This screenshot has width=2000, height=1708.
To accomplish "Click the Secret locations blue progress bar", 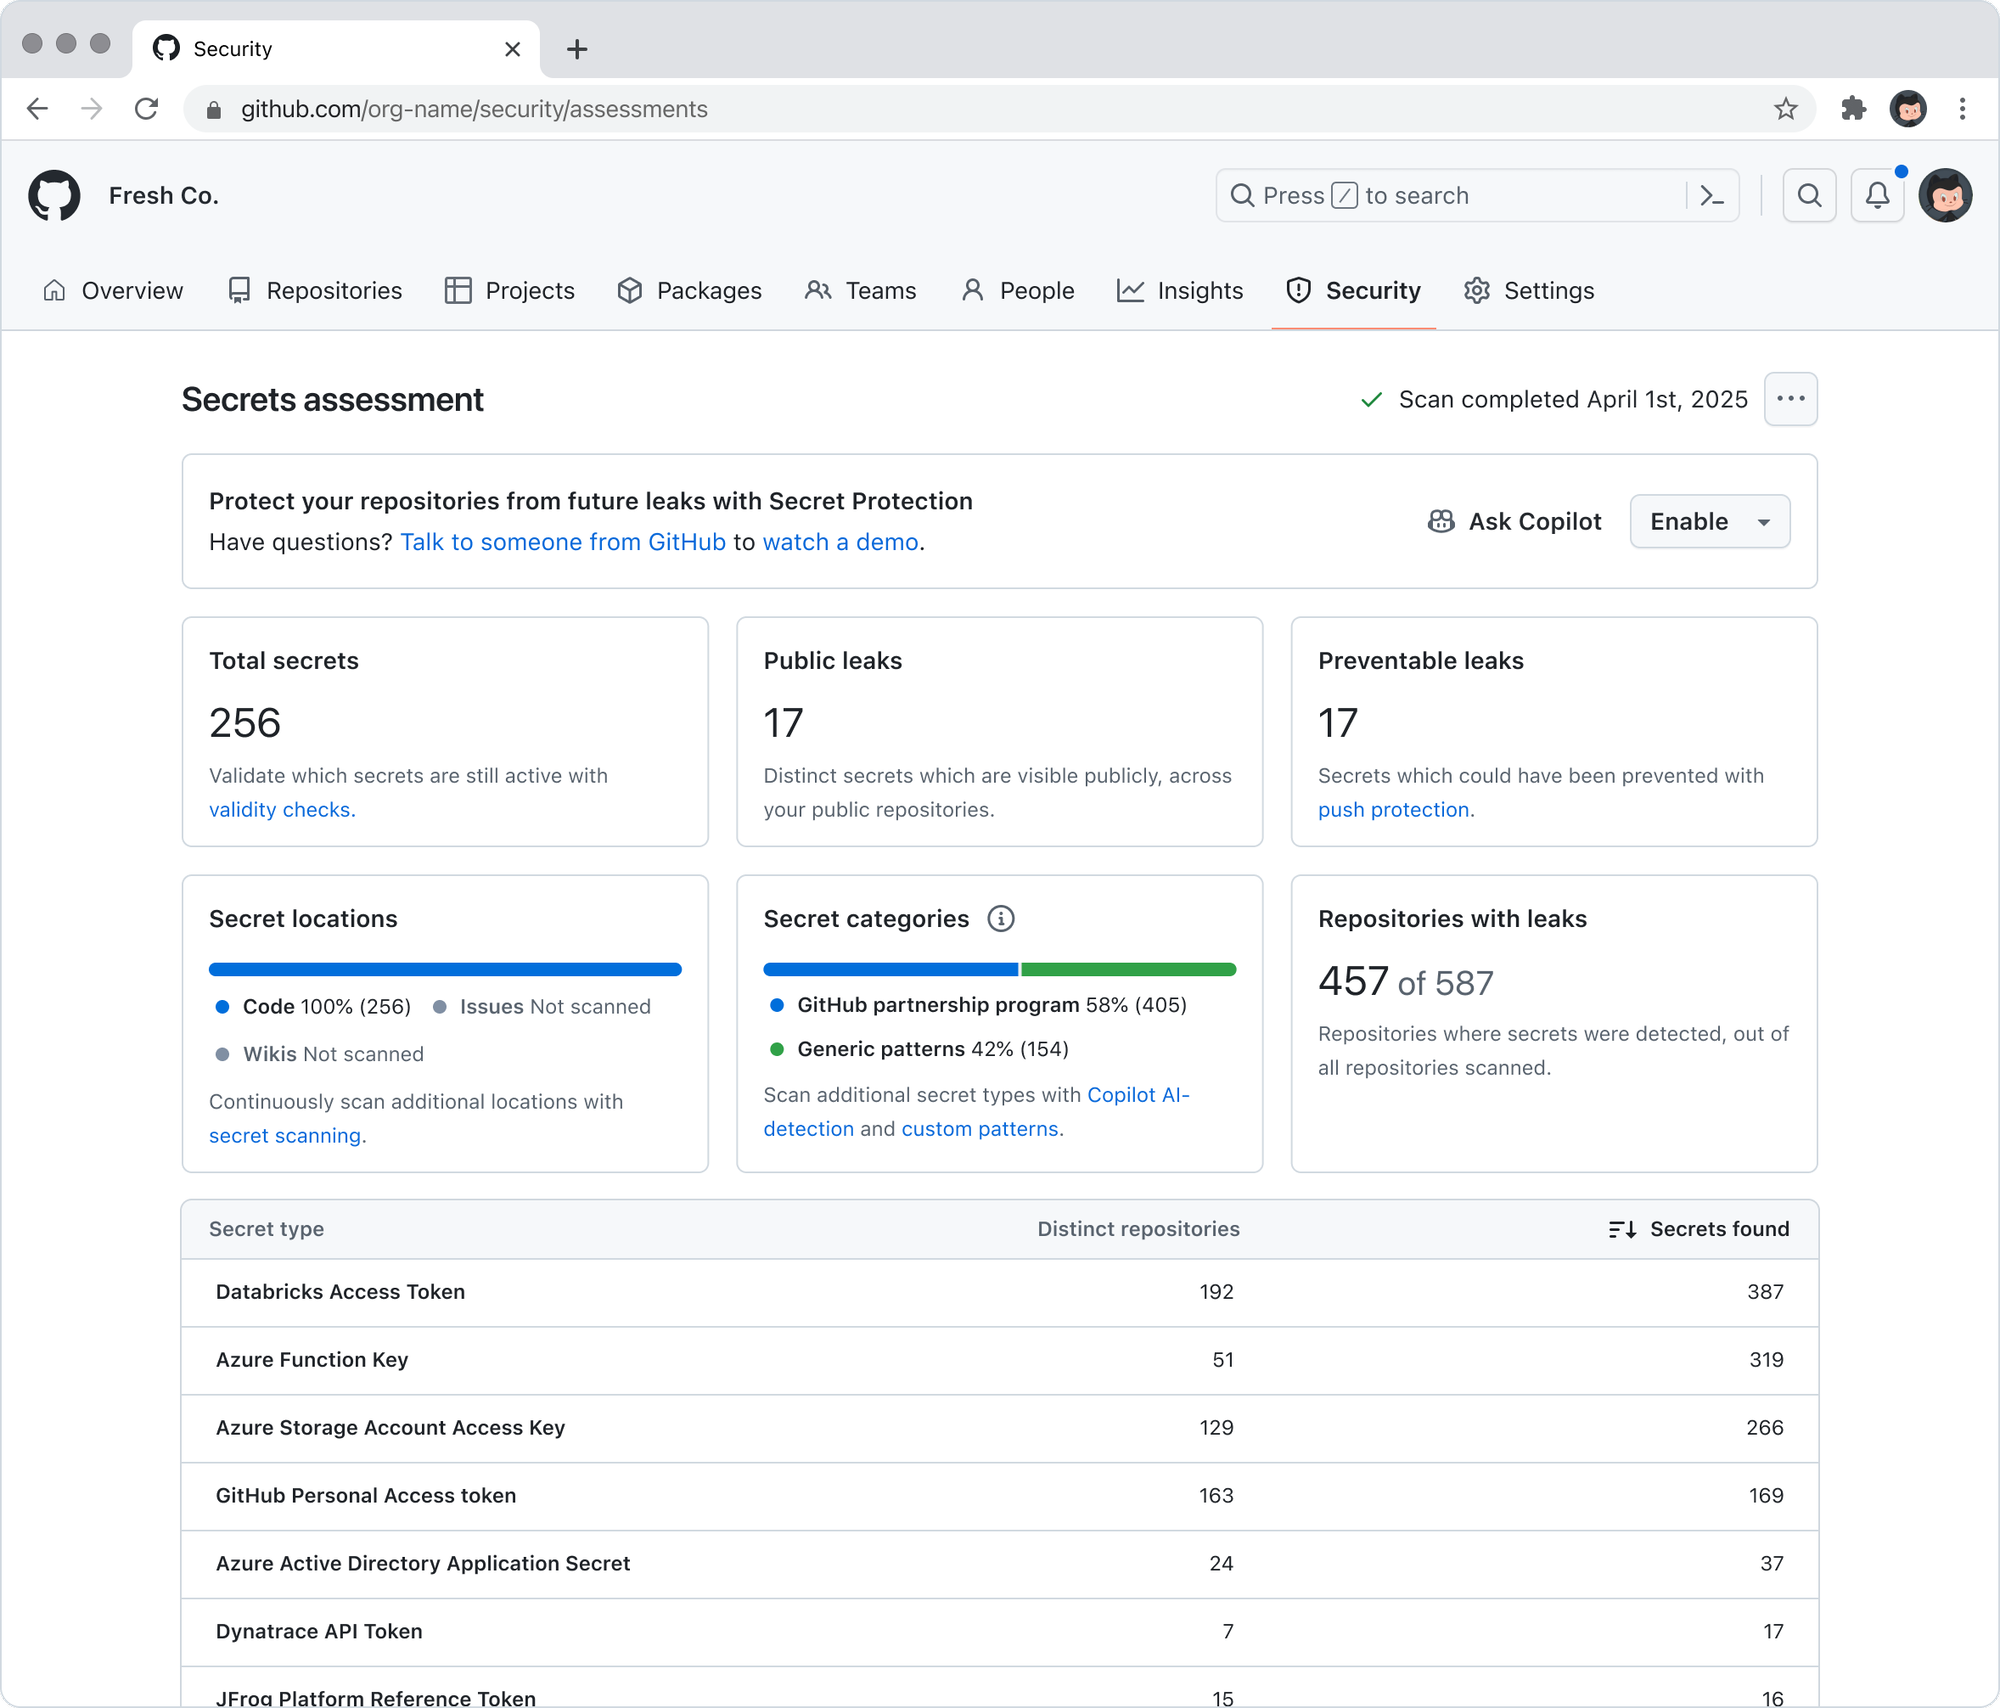I will click(445, 969).
